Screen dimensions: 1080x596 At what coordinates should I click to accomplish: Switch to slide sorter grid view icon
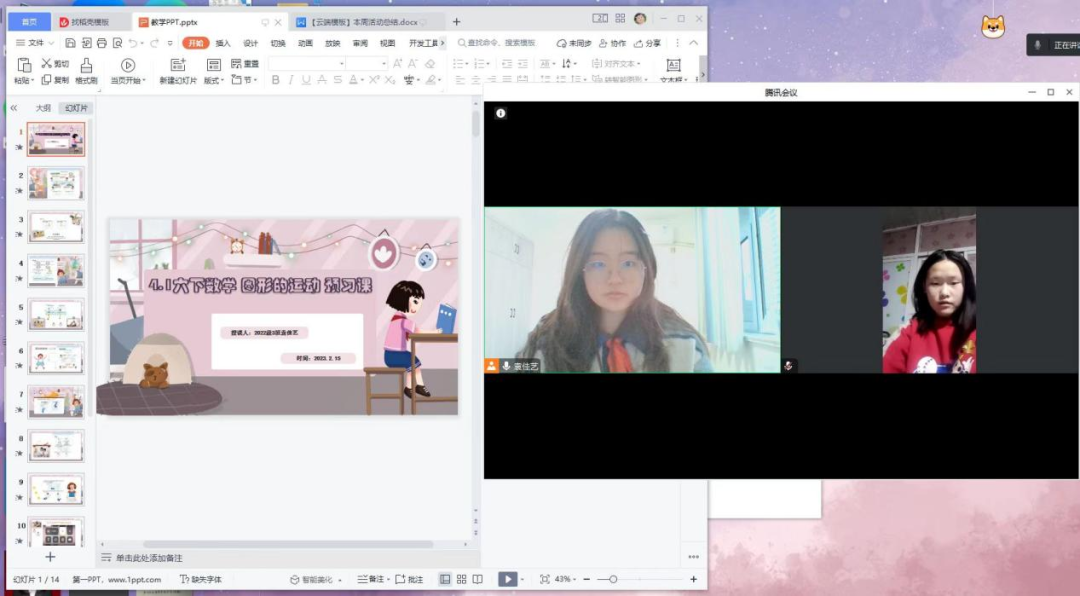[x=461, y=579]
